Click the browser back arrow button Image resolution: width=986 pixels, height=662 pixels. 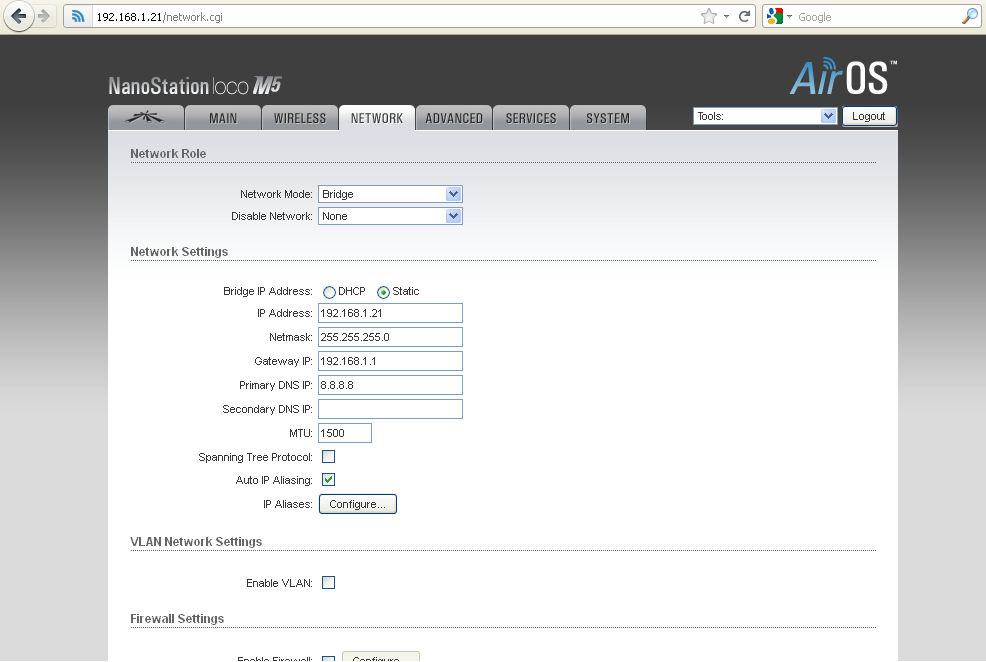[x=18, y=16]
